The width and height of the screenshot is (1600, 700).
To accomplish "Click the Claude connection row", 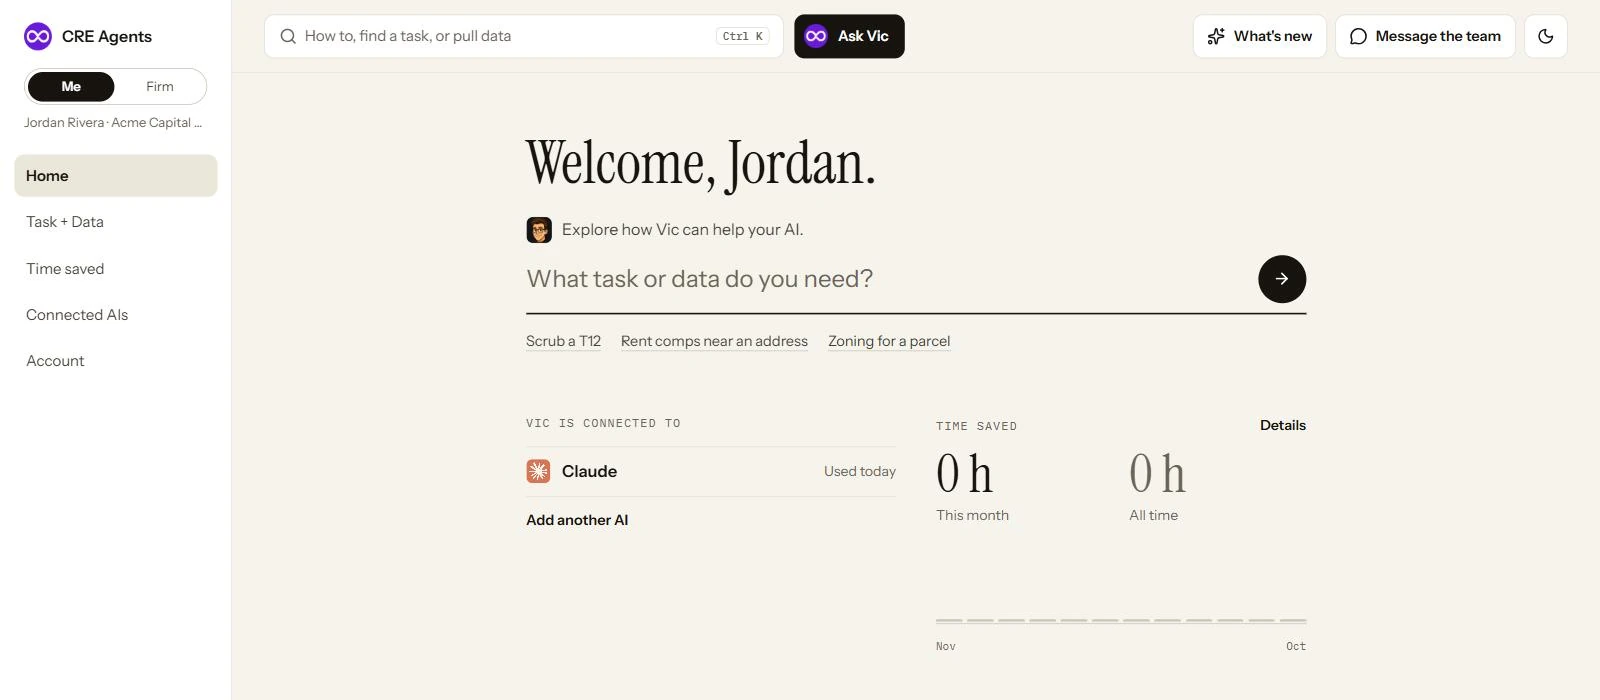I will pyautogui.click(x=711, y=471).
